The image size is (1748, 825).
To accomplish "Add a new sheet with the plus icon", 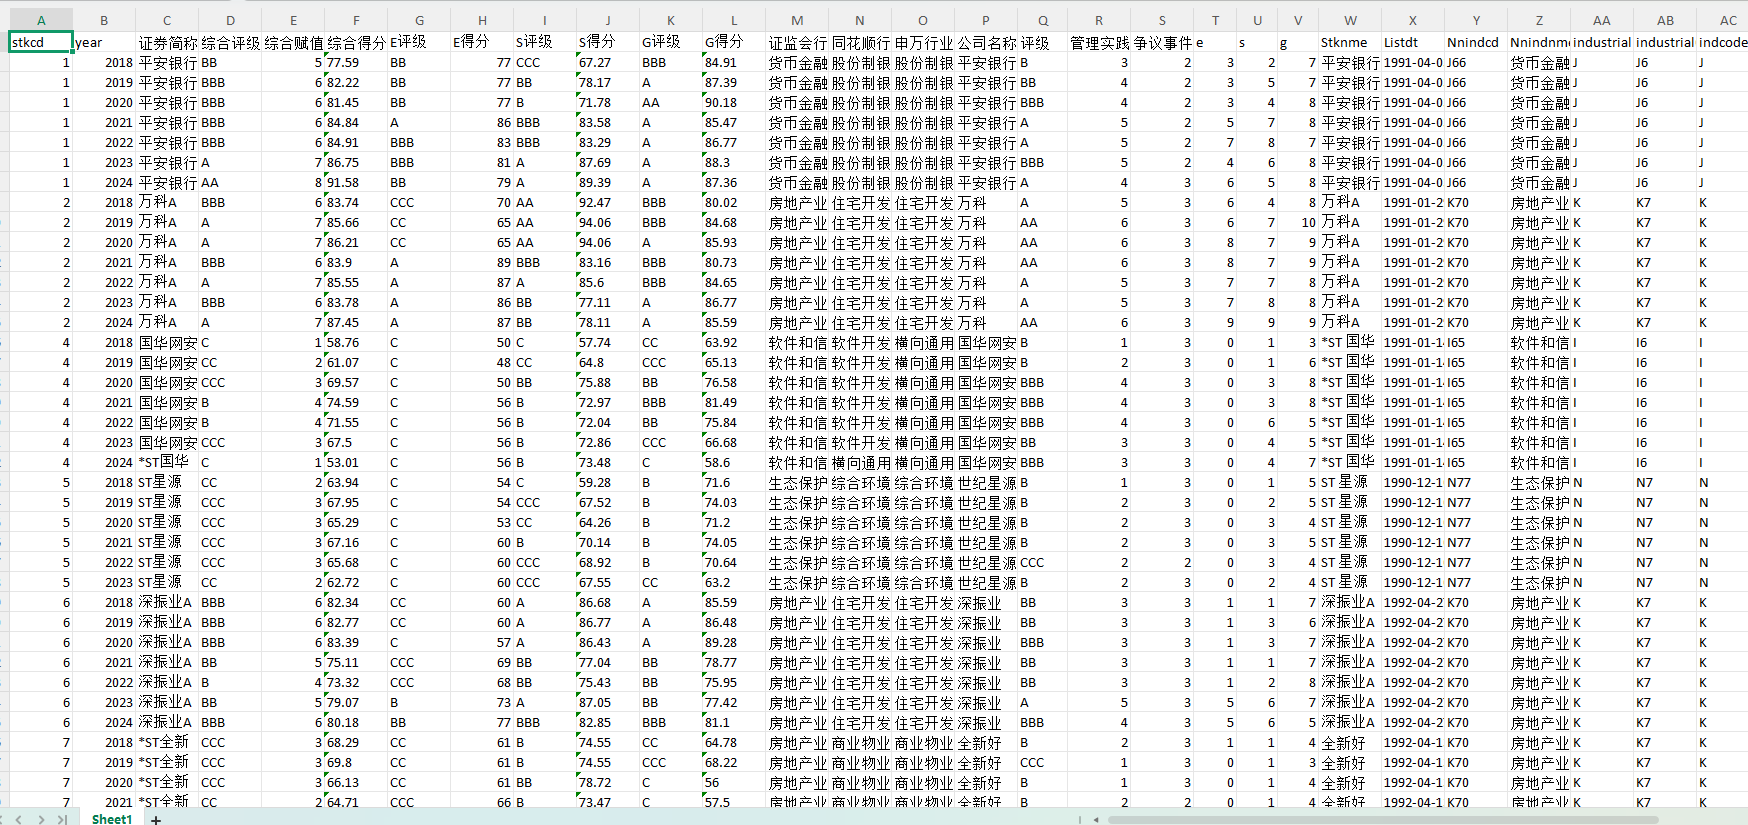I will tap(156, 820).
